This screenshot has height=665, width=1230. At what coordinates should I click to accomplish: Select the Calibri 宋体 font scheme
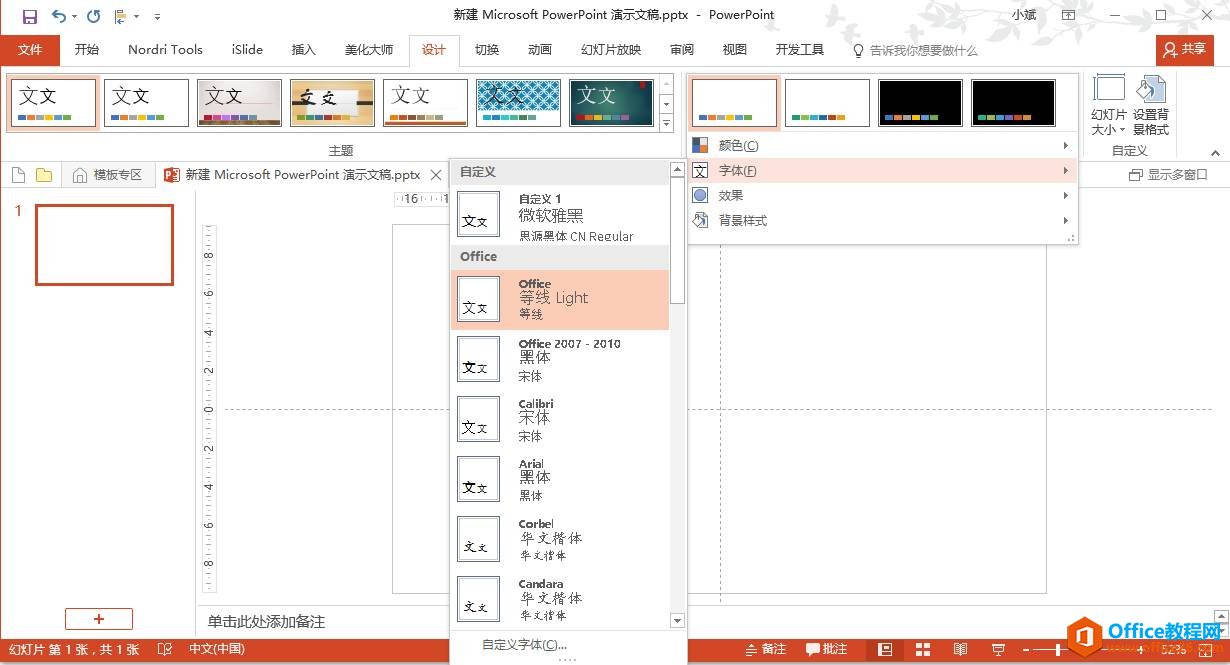(560, 418)
